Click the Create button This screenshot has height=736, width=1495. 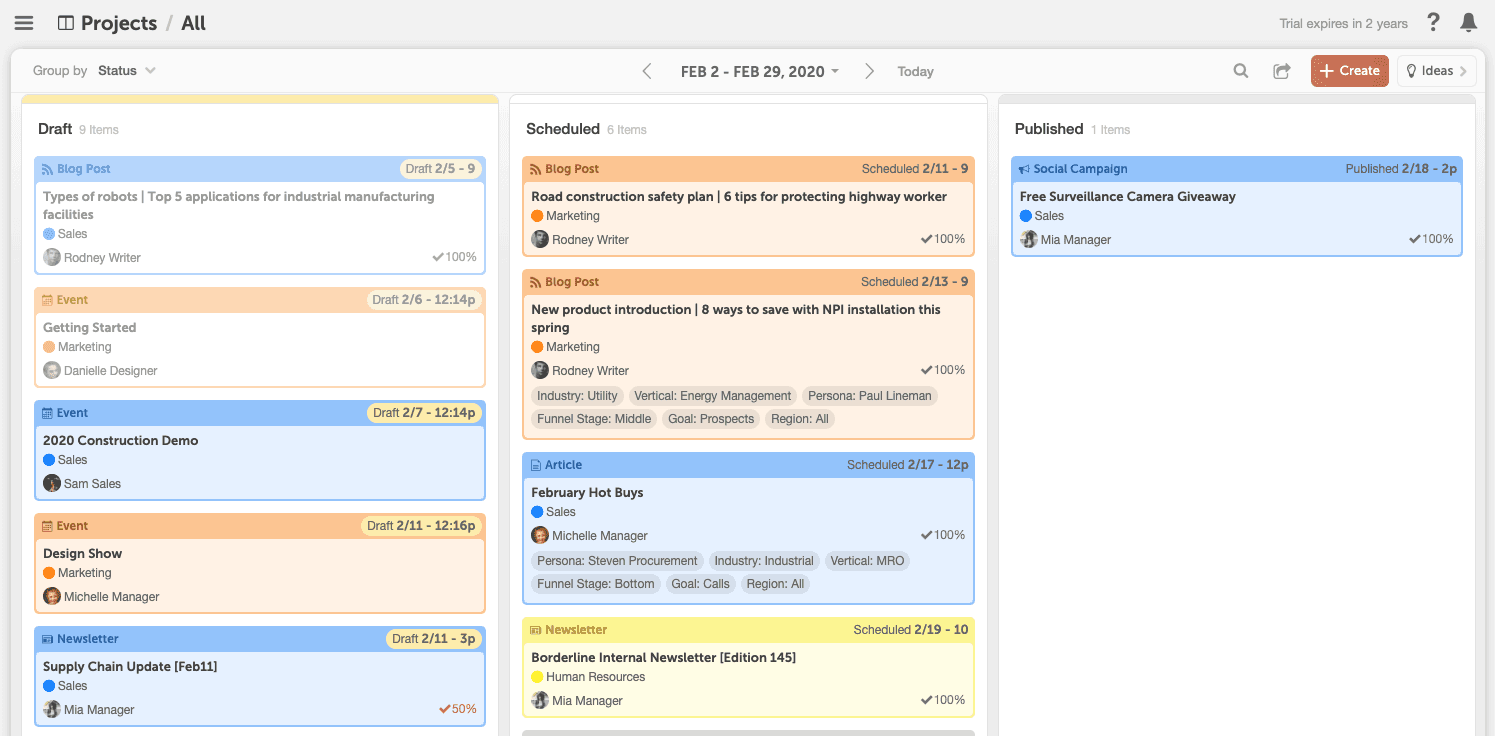pos(1349,71)
